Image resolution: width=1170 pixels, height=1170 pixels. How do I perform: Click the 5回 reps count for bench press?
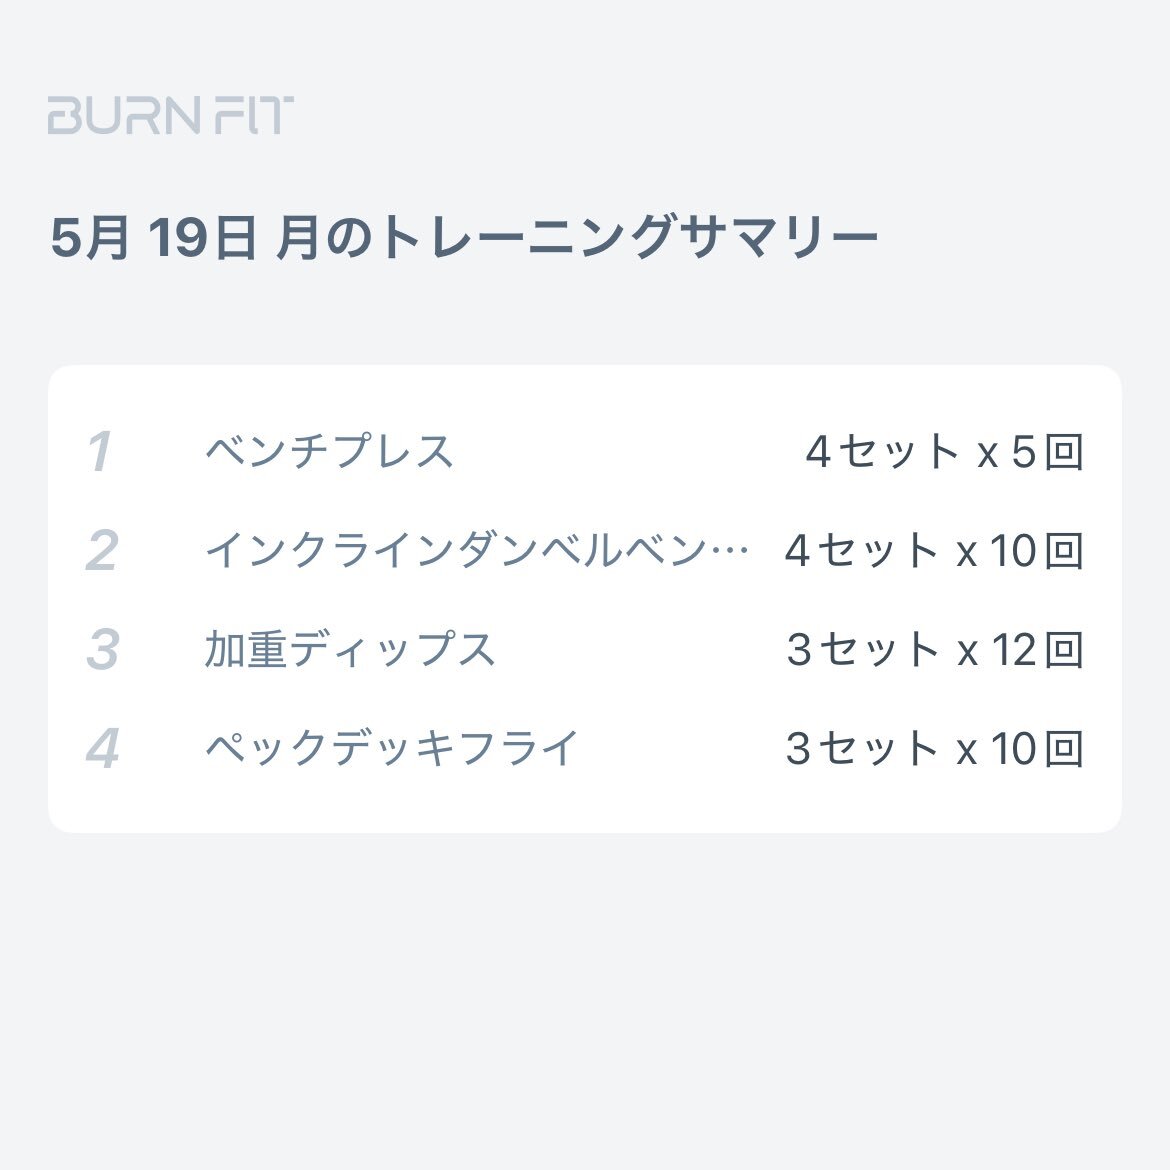(x=1048, y=451)
